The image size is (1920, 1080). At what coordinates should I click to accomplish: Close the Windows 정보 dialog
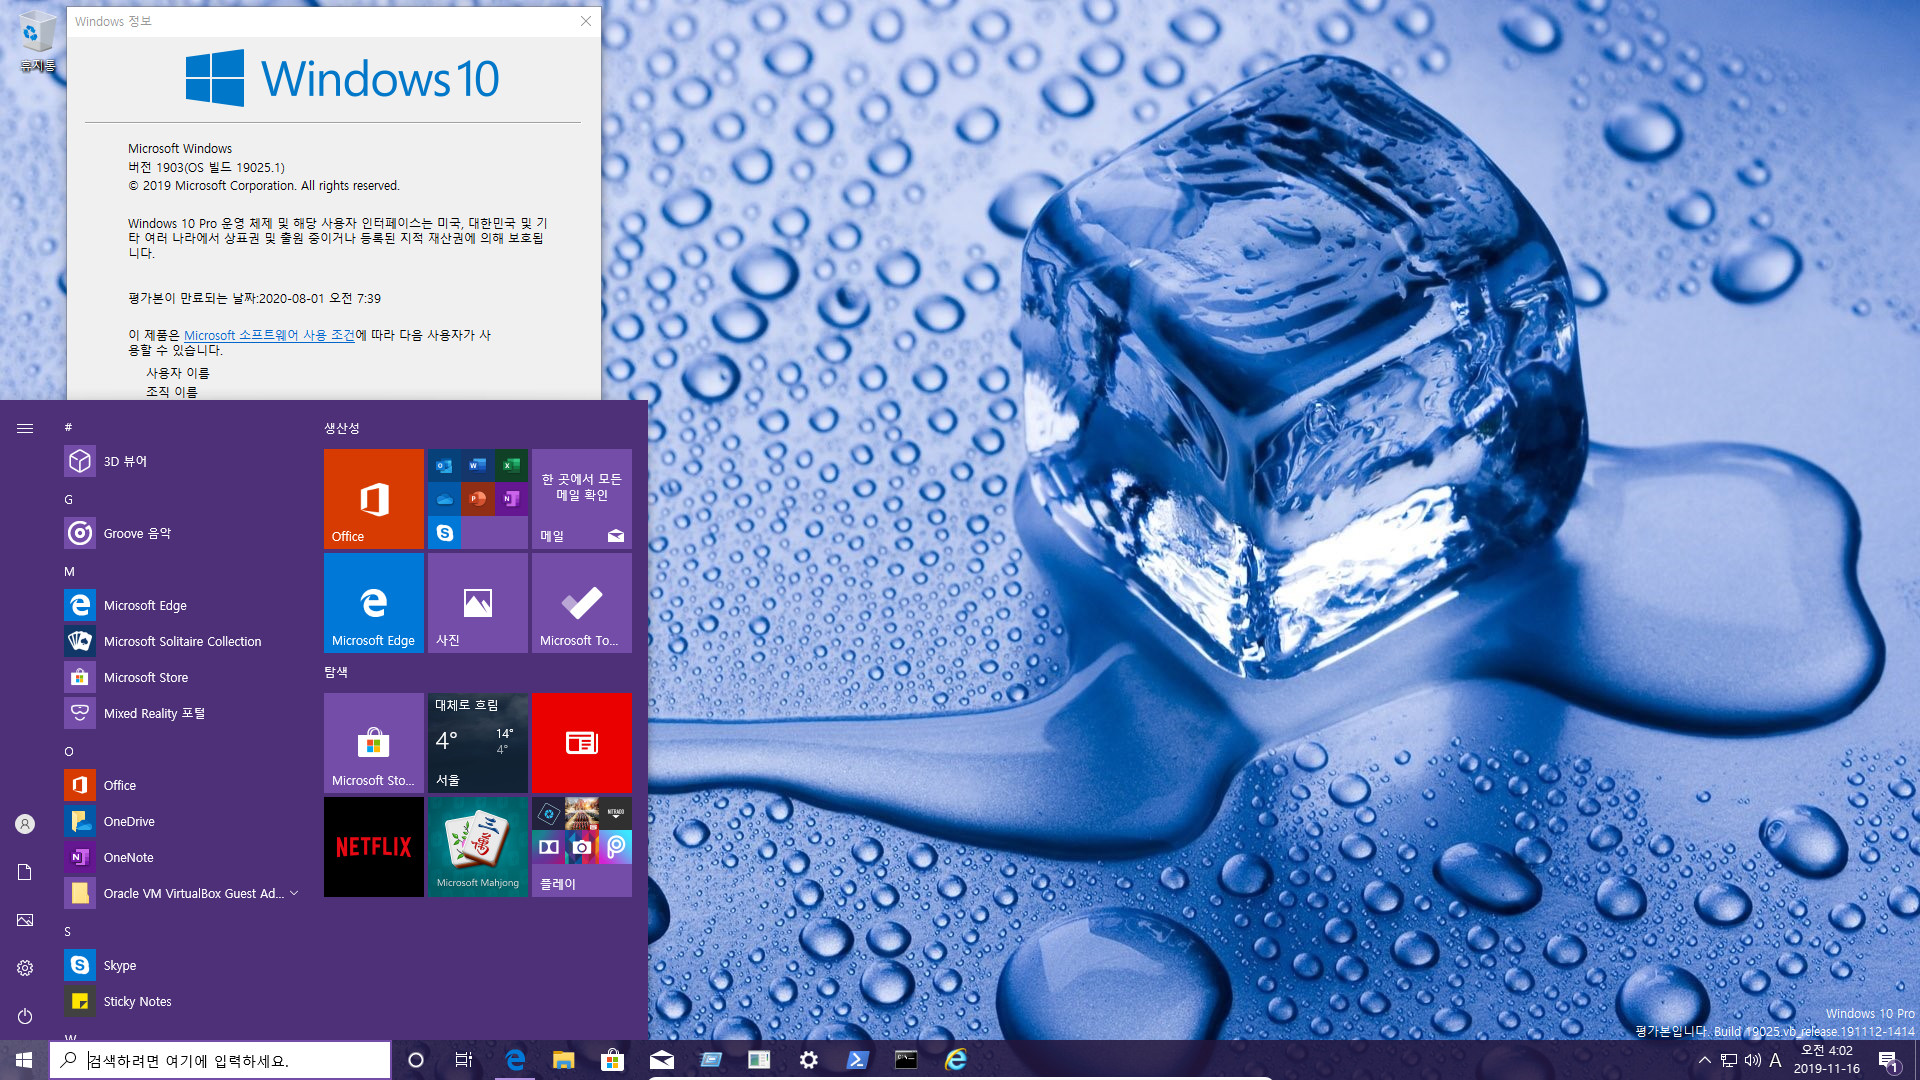coord(586,21)
